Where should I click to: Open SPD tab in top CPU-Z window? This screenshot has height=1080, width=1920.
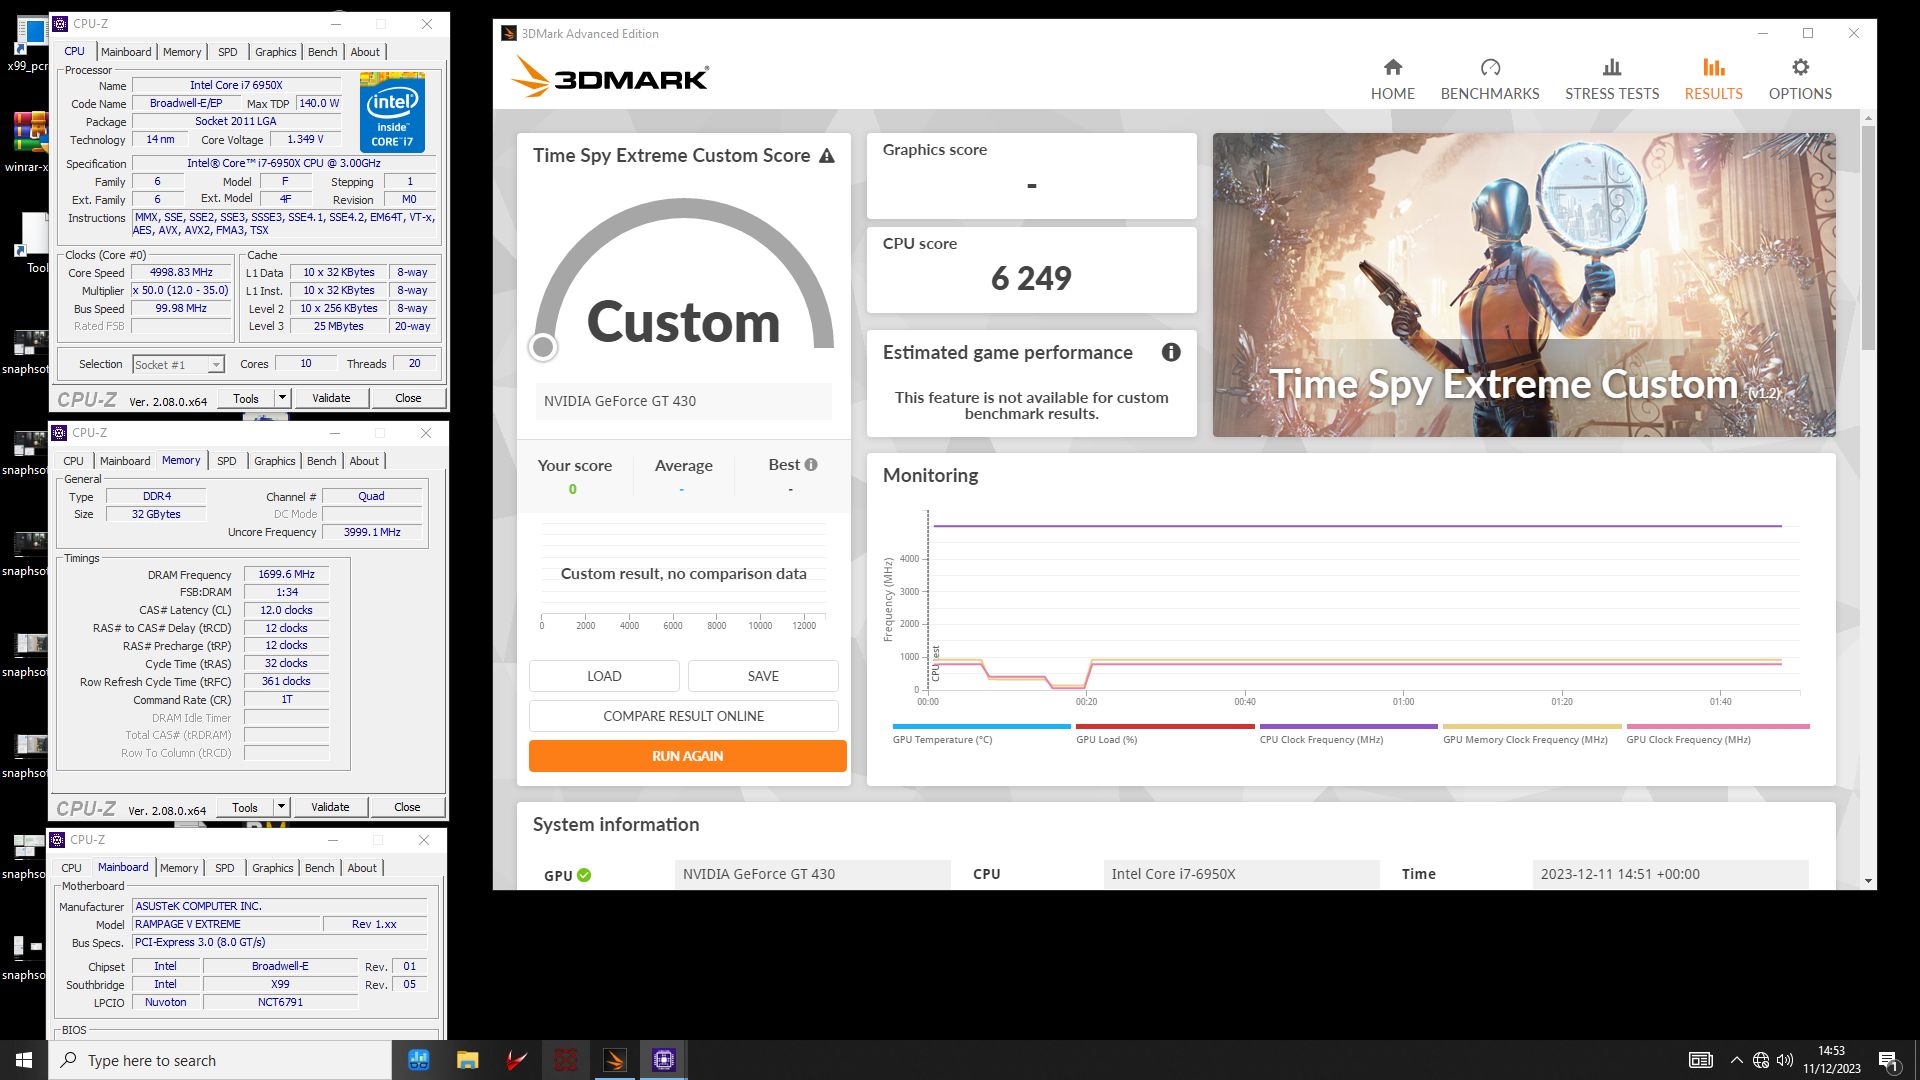[228, 52]
